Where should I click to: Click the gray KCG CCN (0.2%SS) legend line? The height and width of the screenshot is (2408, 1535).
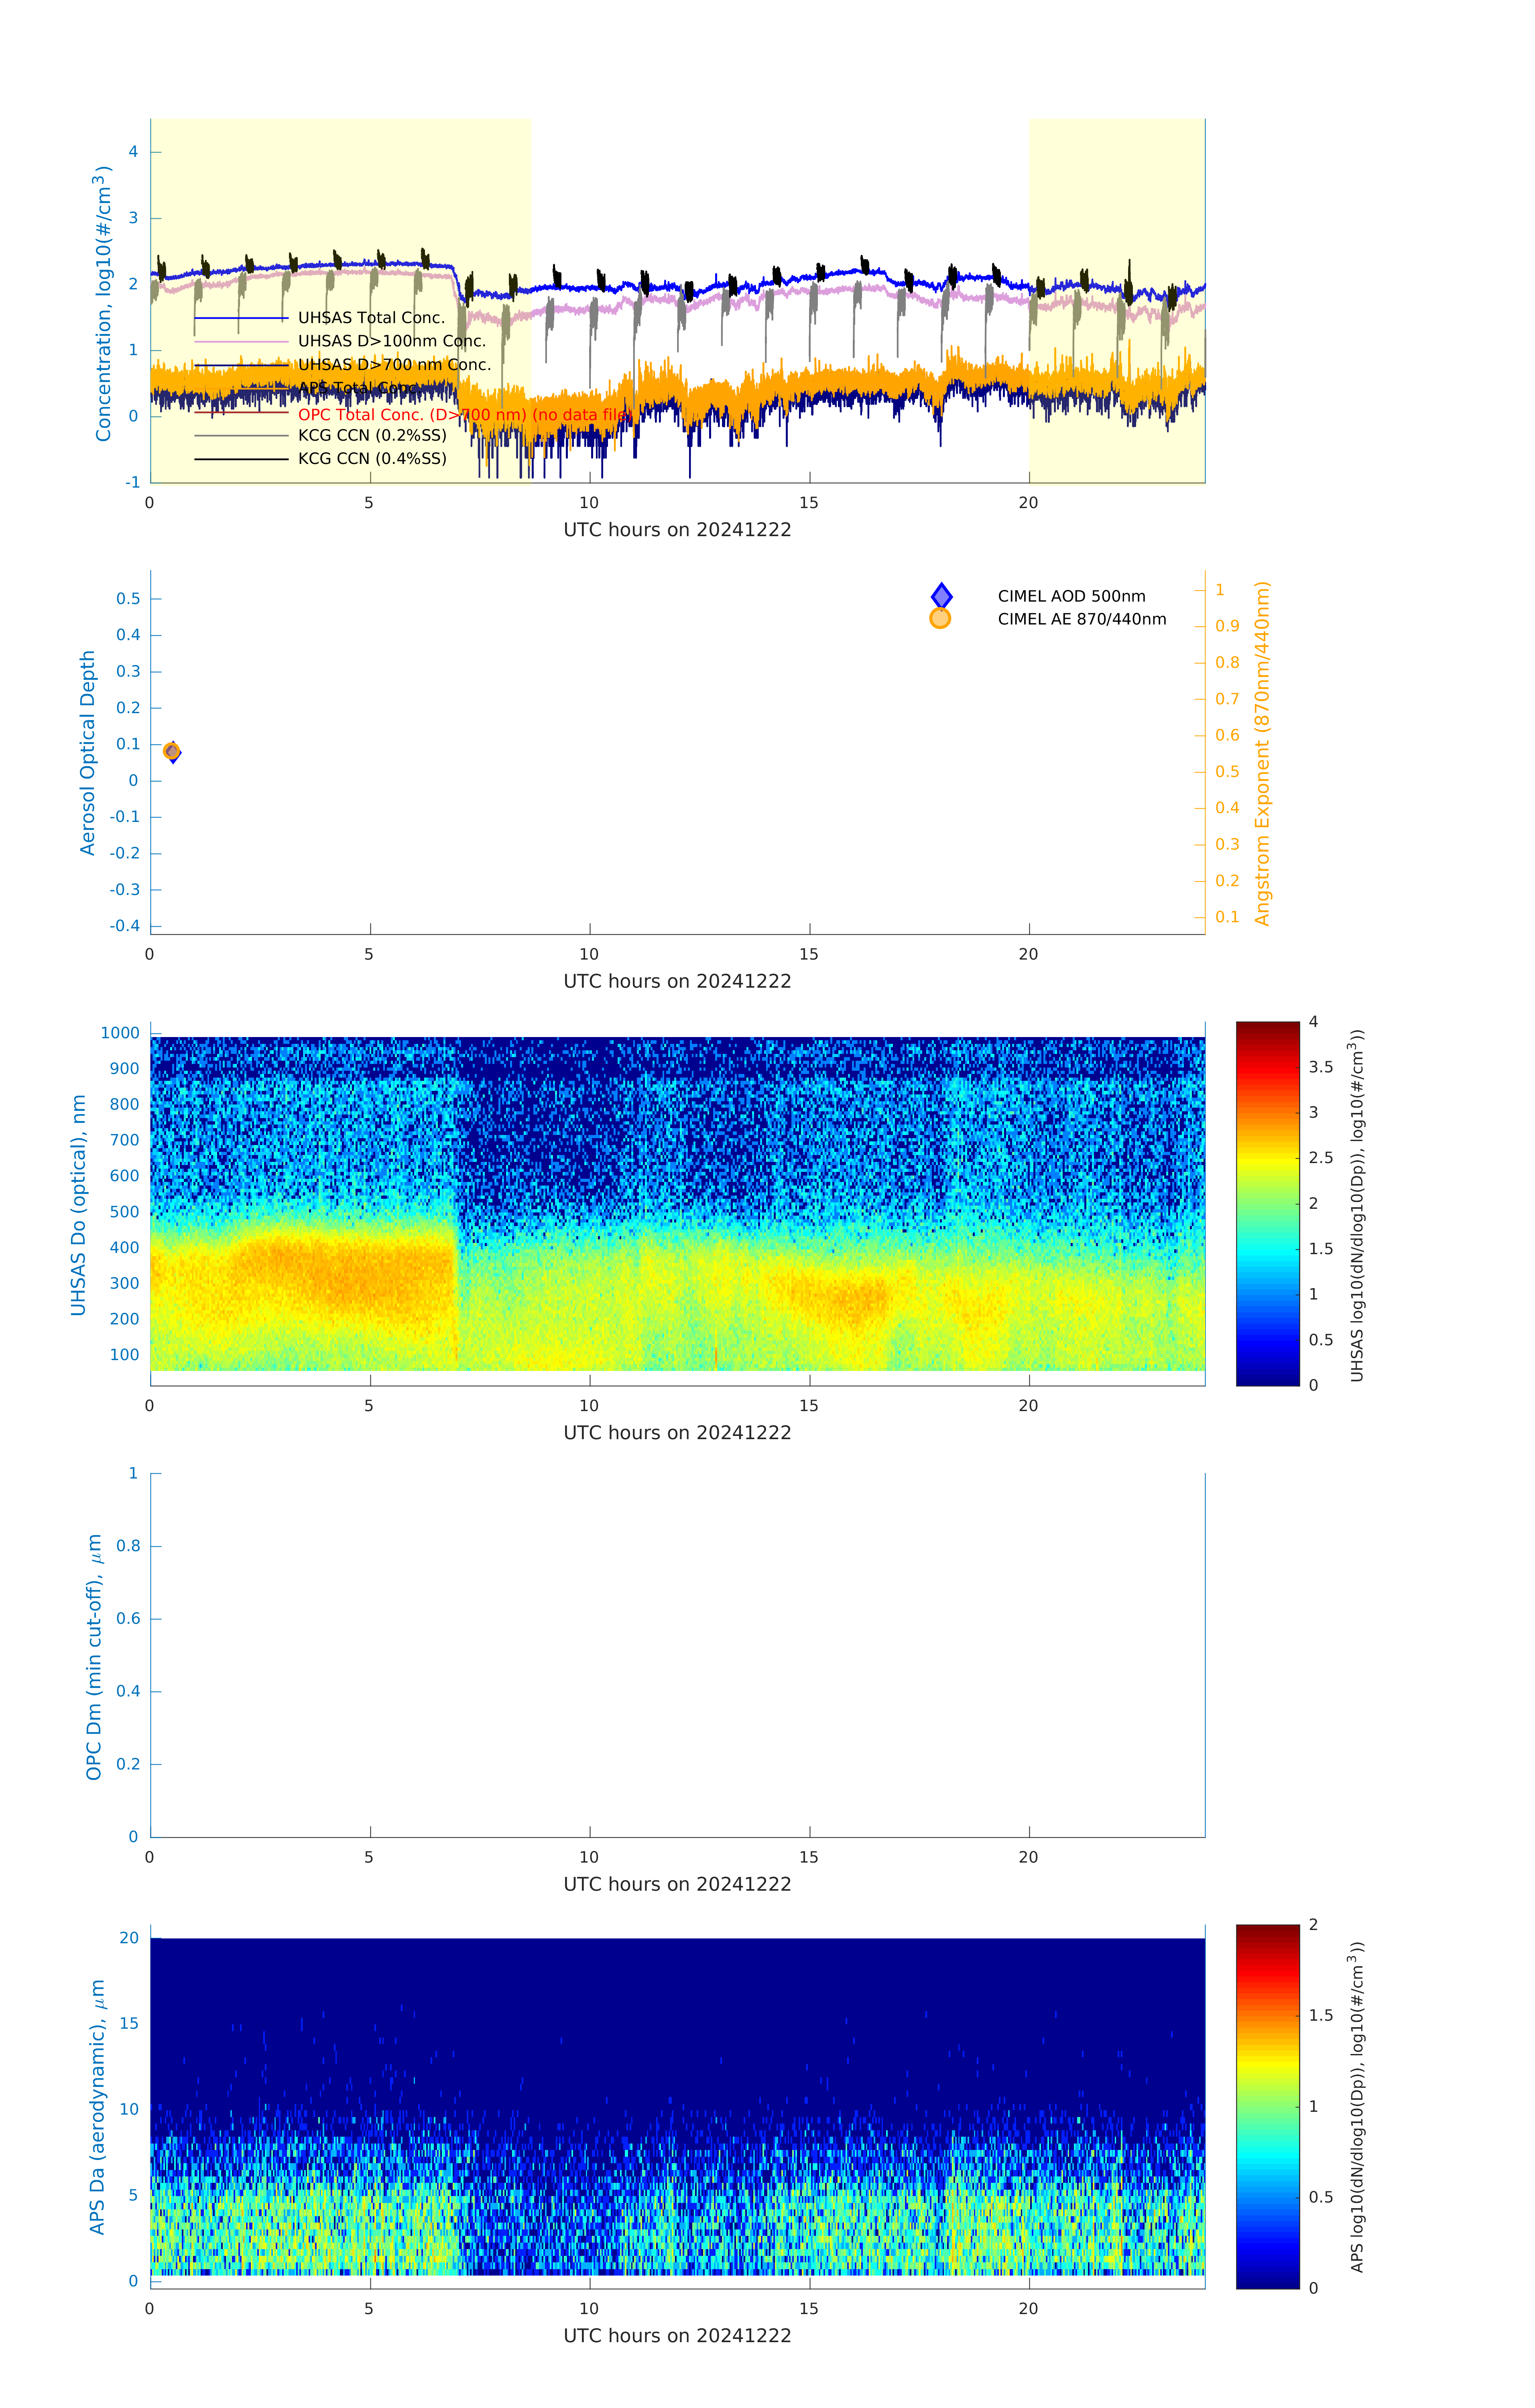tap(241, 436)
